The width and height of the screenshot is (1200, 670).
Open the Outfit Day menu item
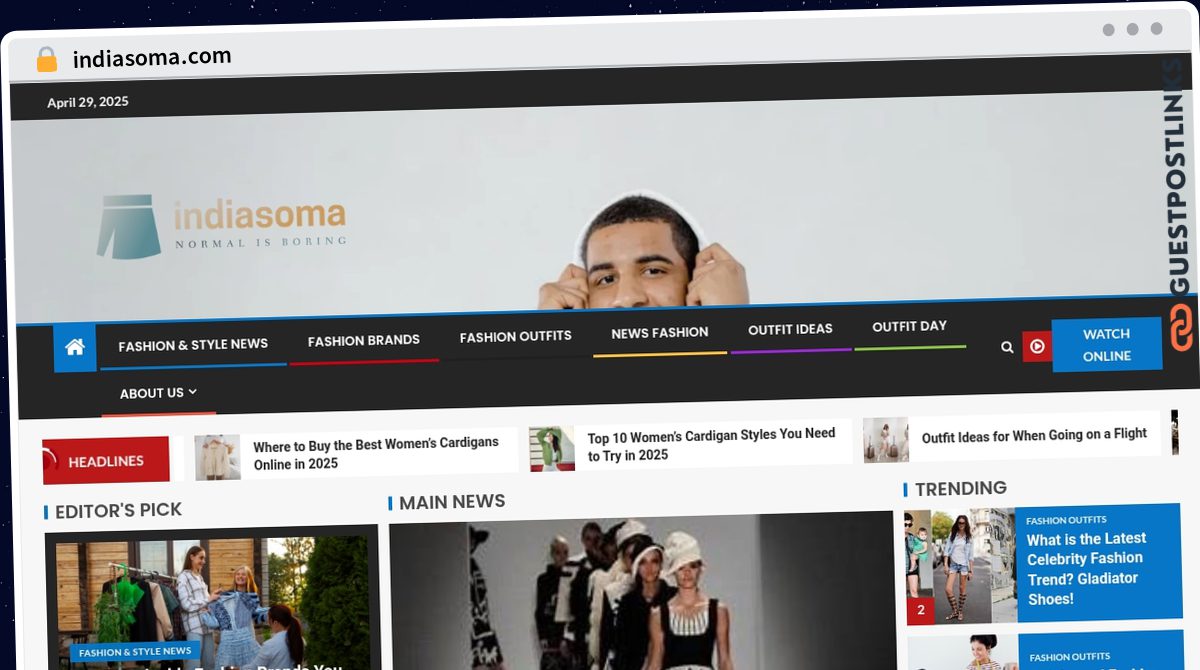coord(909,326)
